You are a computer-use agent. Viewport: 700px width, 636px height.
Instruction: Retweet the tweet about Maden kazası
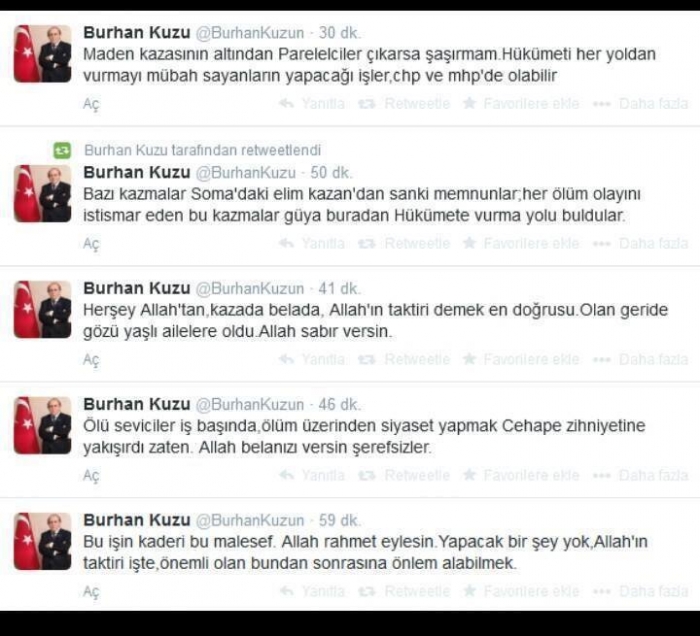[404, 104]
